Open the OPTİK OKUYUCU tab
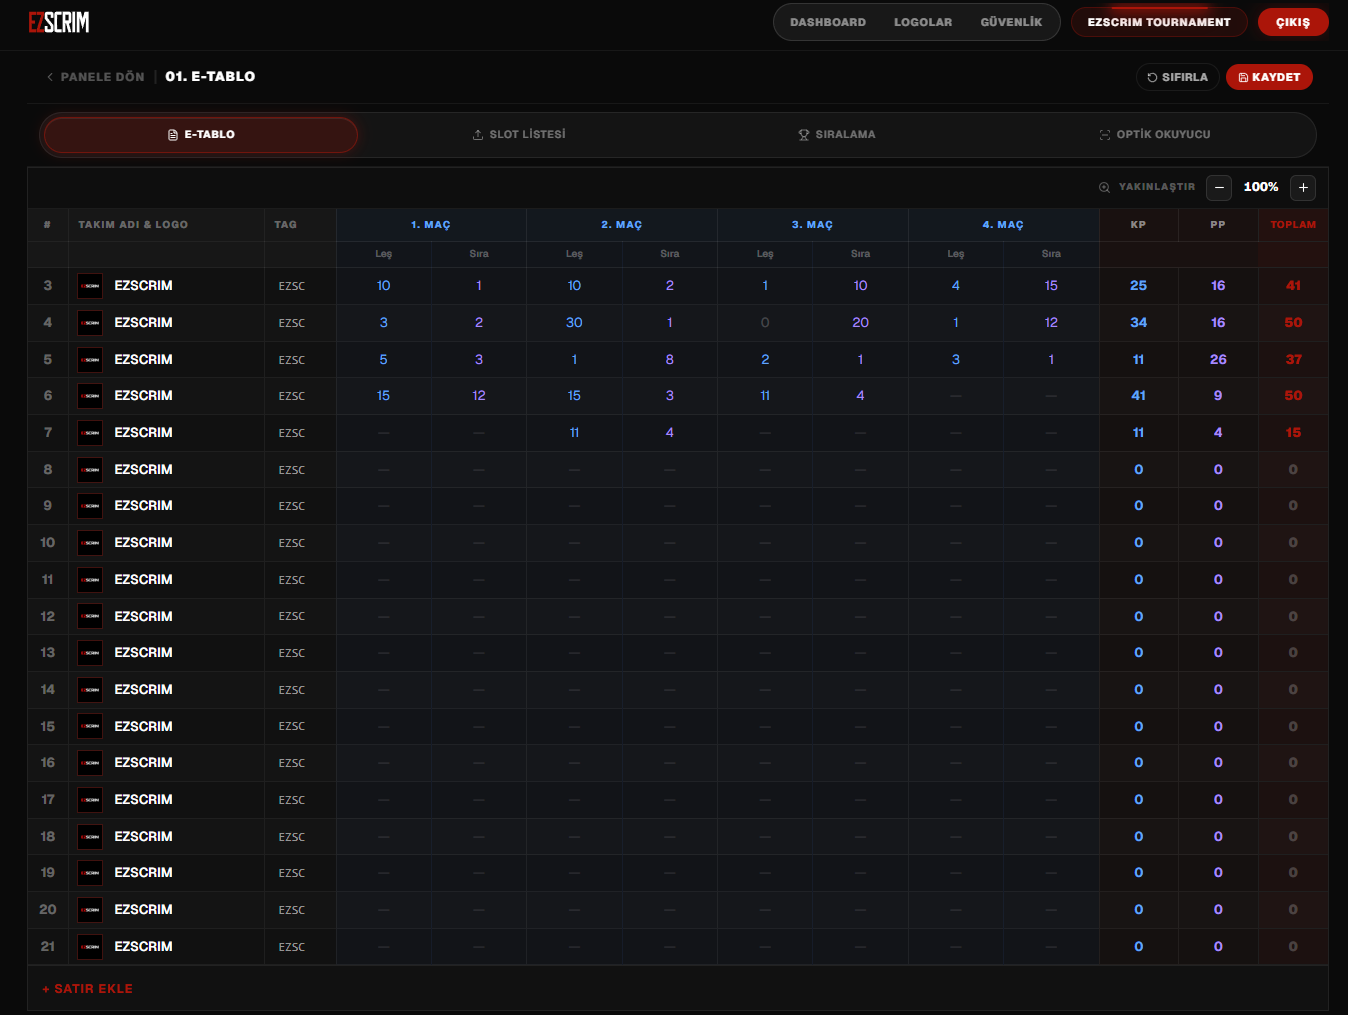The image size is (1348, 1015). click(1154, 135)
